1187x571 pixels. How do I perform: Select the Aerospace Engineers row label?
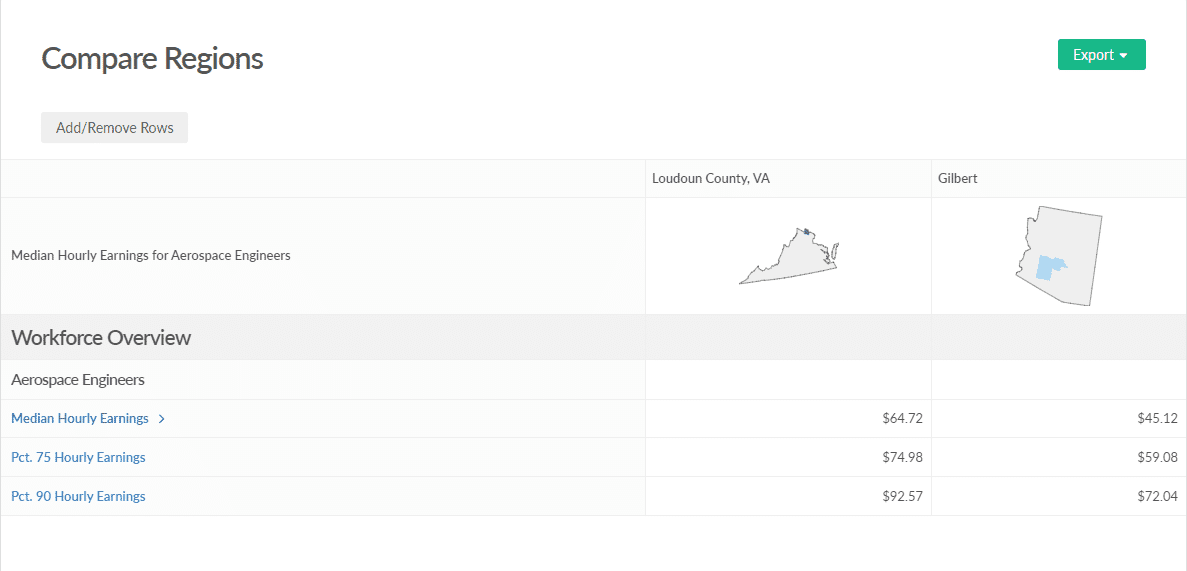pyautogui.click(x=78, y=380)
